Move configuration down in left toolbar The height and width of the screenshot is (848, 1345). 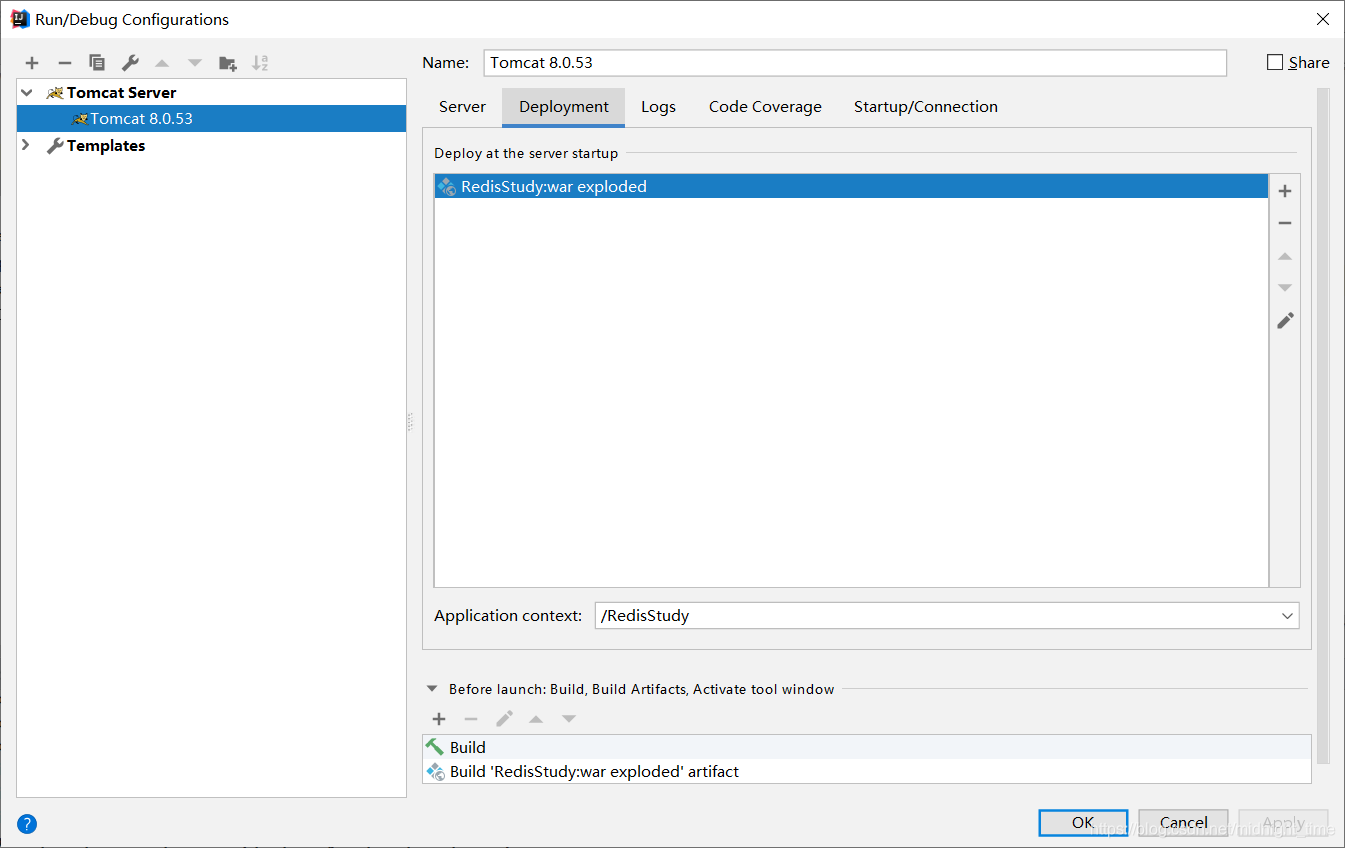[195, 63]
